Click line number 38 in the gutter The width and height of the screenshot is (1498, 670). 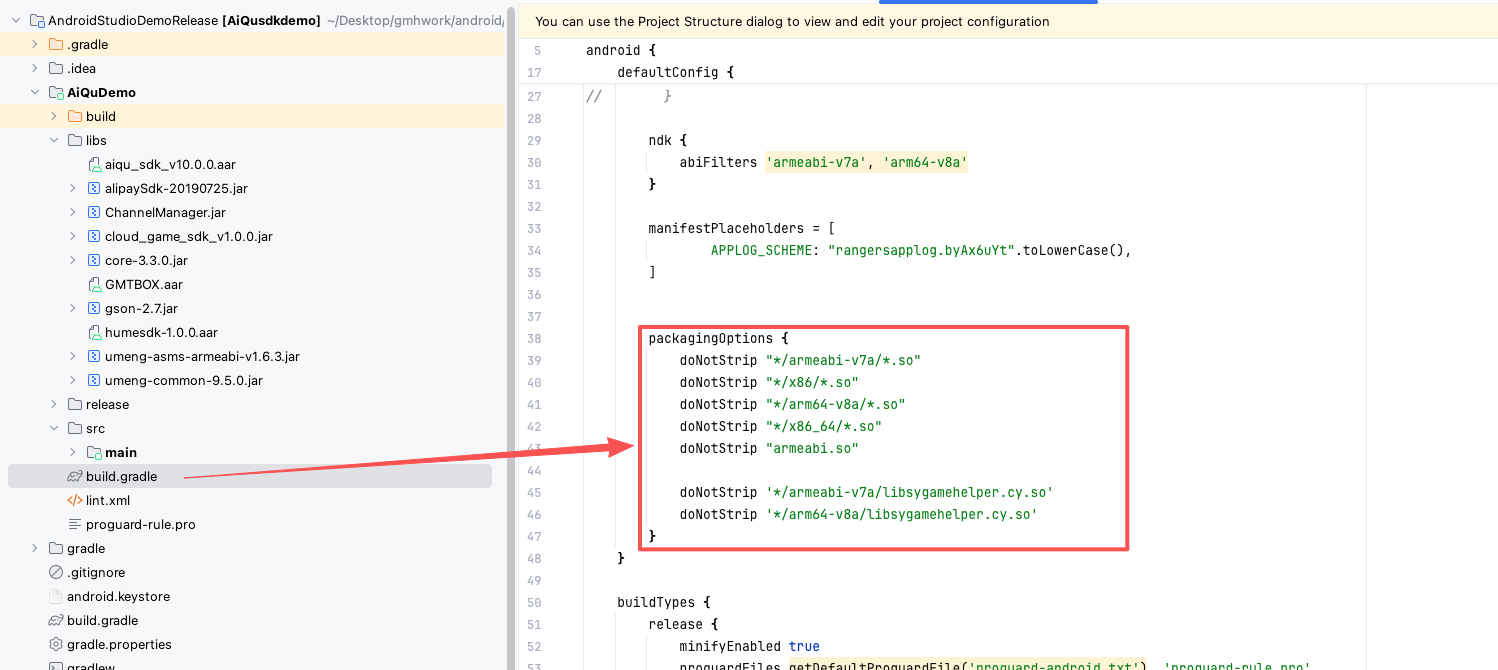coord(533,338)
